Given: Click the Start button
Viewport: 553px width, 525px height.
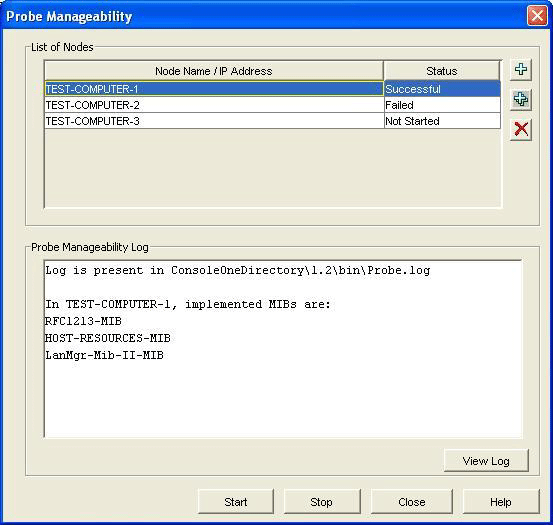Looking at the screenshot, I should pos(236,502).
